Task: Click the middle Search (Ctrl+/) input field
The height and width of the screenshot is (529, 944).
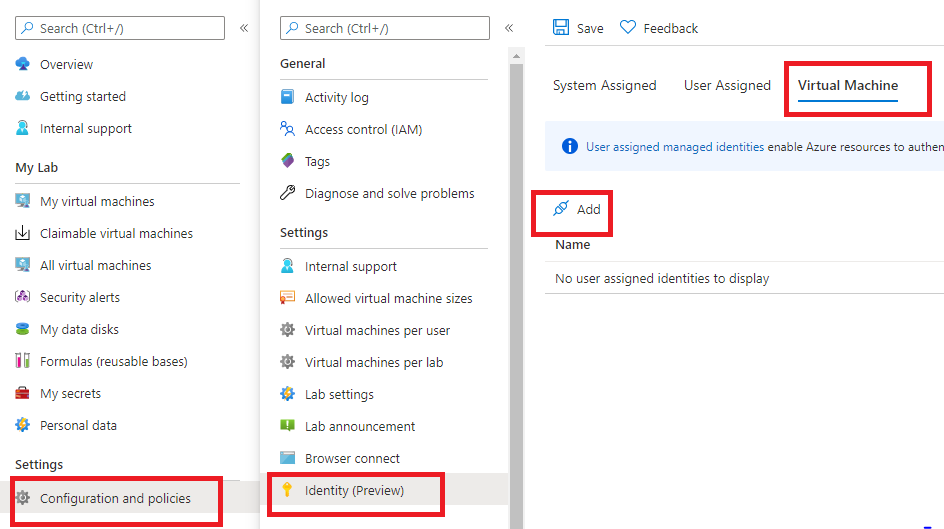Action: (385, 28)
